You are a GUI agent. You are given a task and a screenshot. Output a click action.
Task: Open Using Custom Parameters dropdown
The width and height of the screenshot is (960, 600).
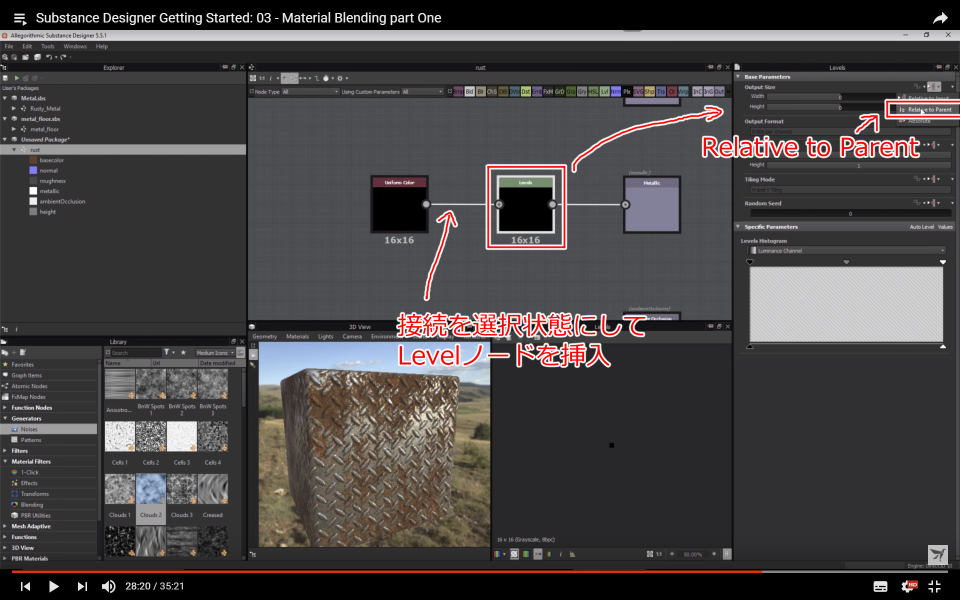tap(422, 92)
